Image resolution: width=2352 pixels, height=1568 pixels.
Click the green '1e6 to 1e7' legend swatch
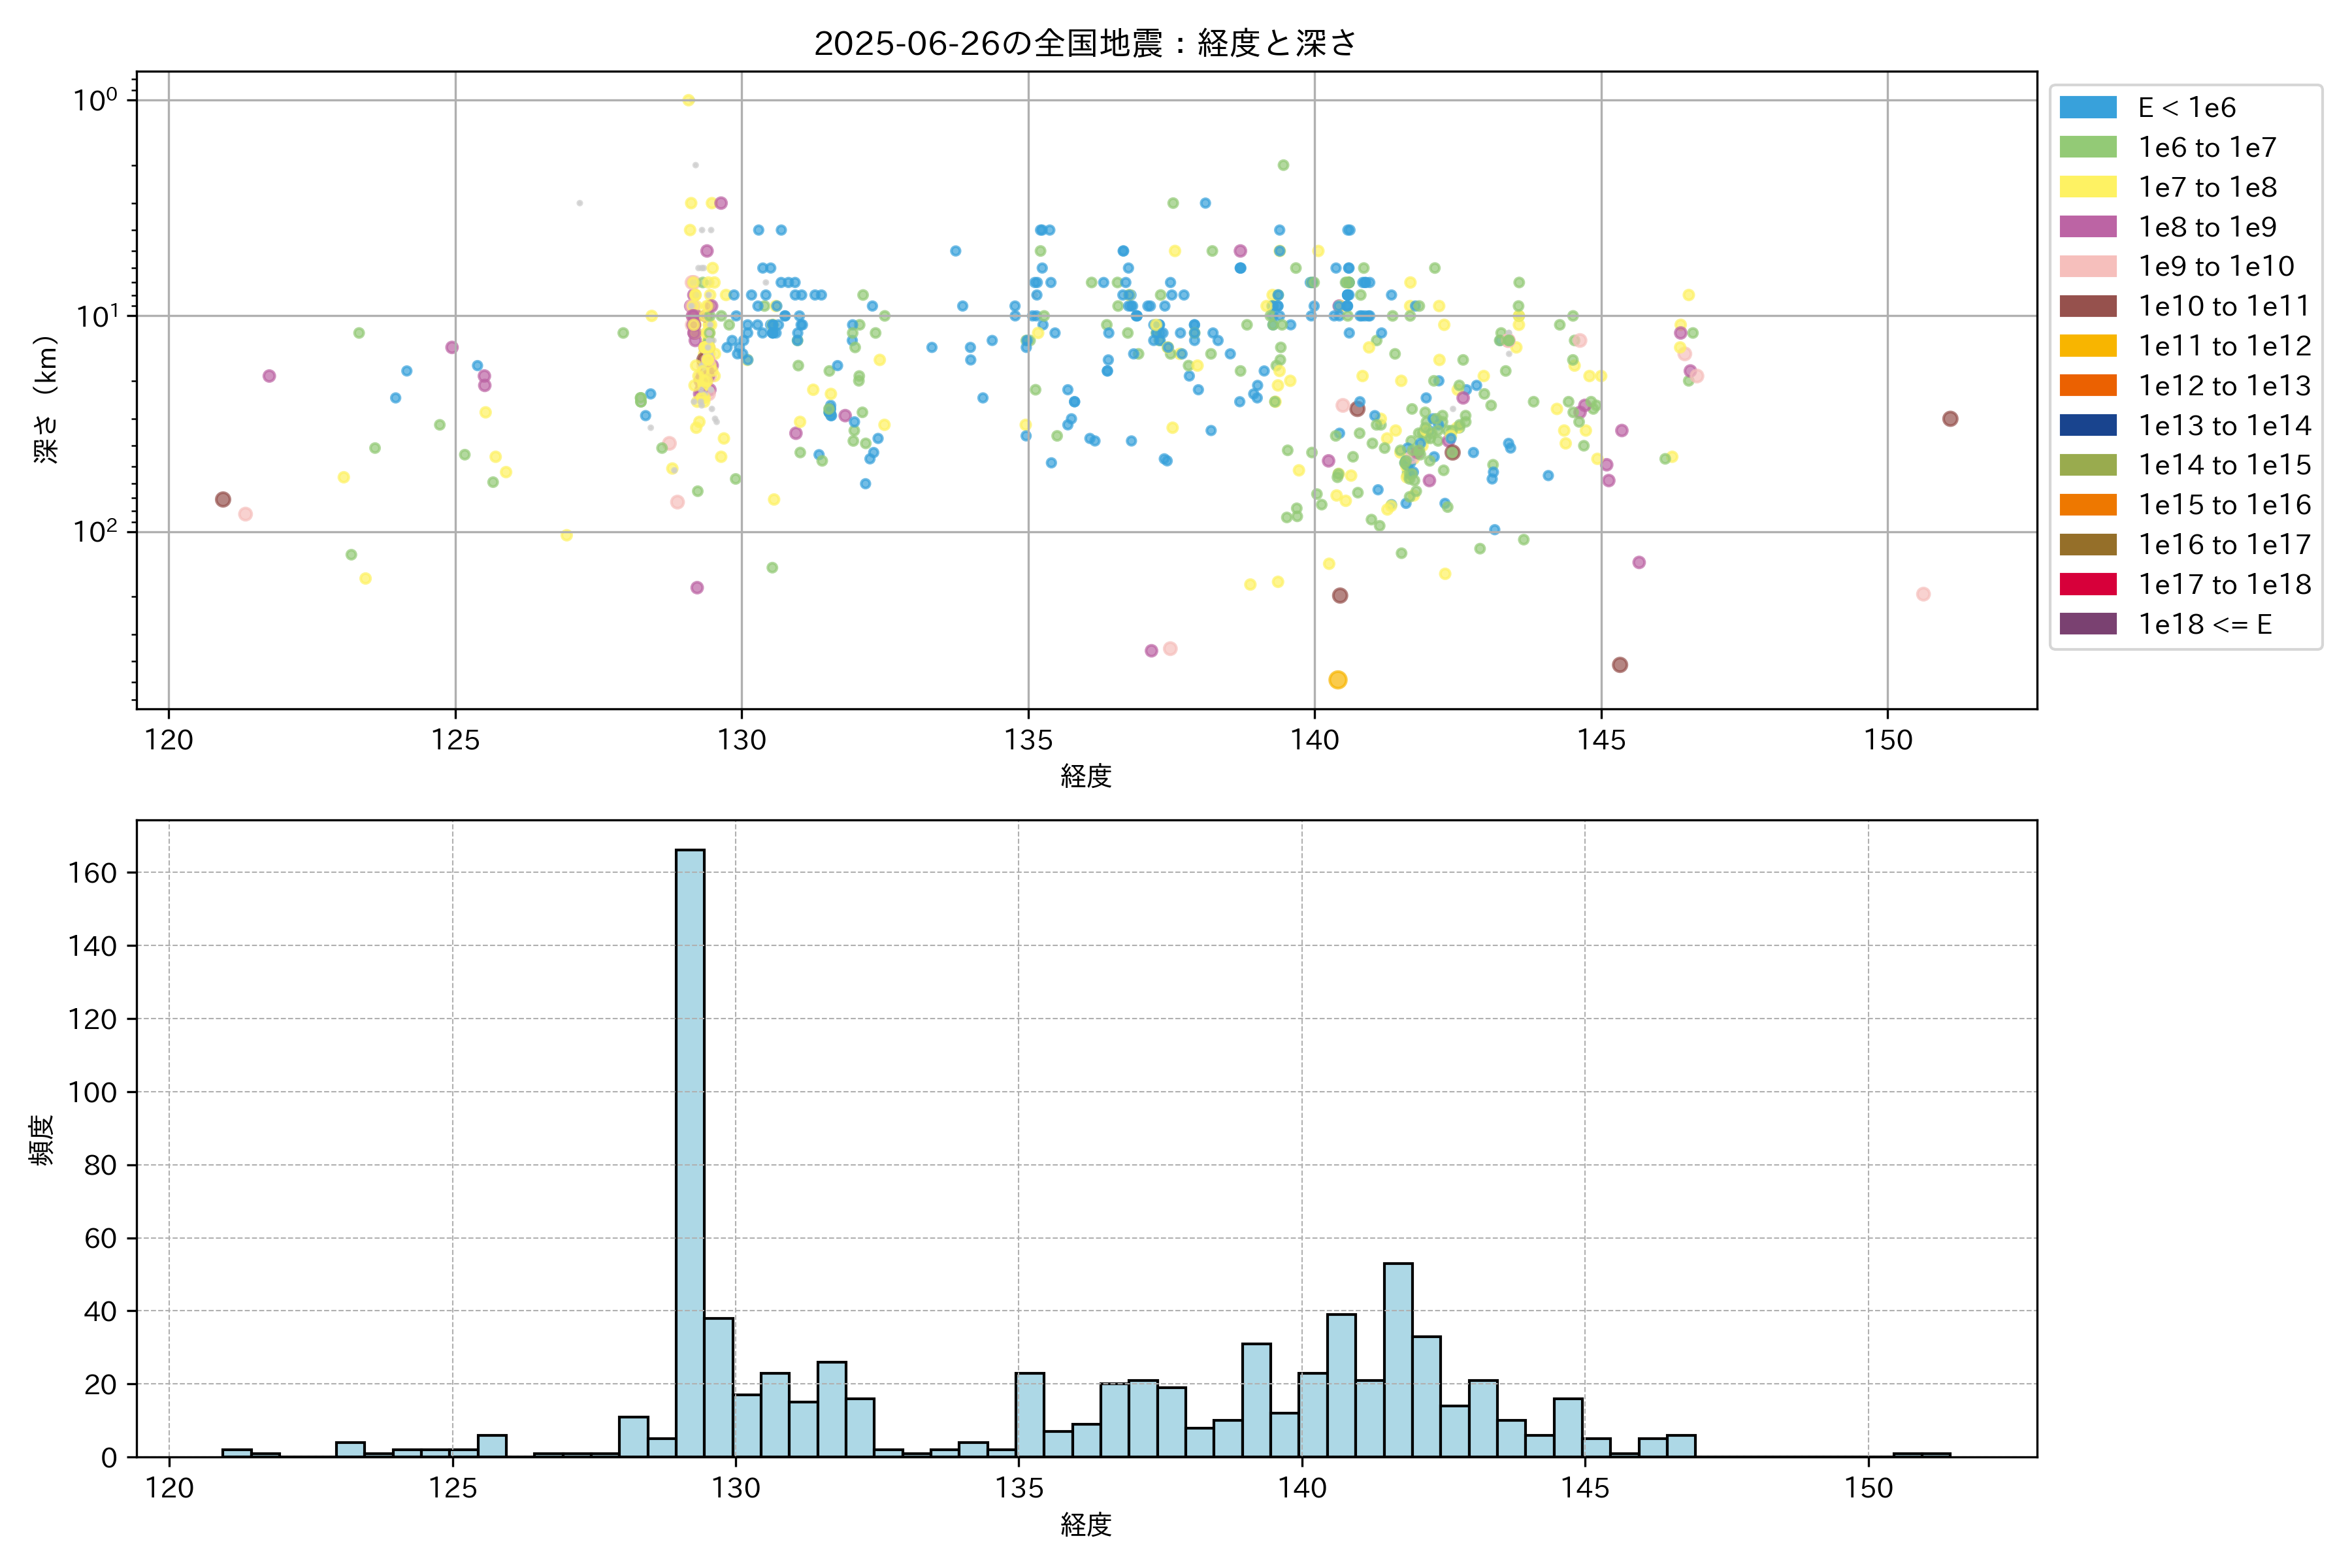[x=2087, y=147]
